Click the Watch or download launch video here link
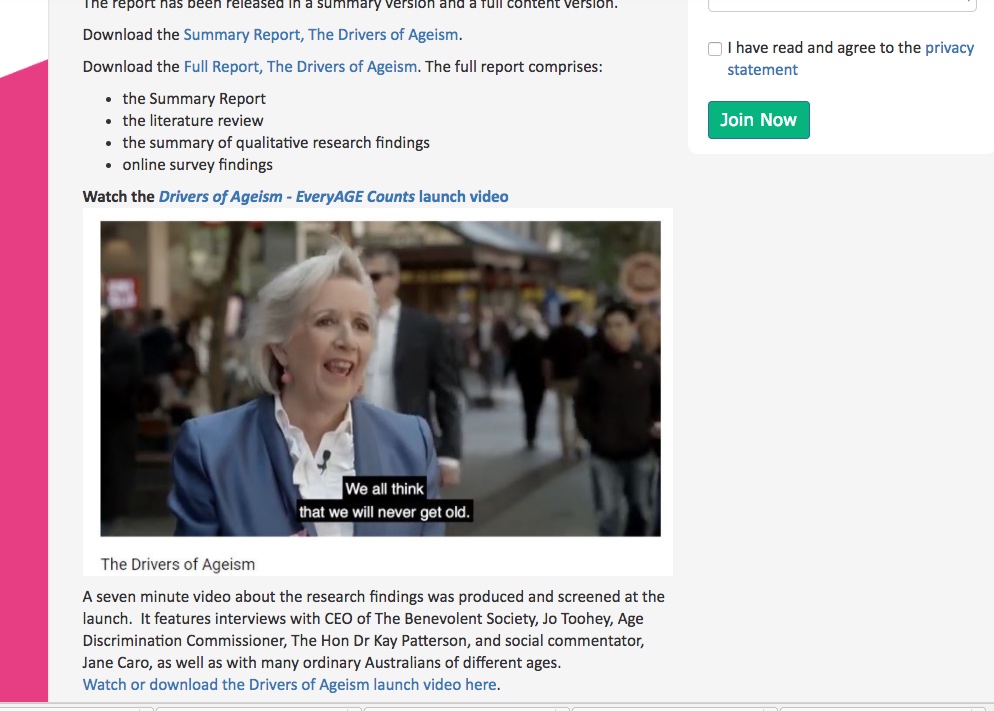 [x=290, y=684]
